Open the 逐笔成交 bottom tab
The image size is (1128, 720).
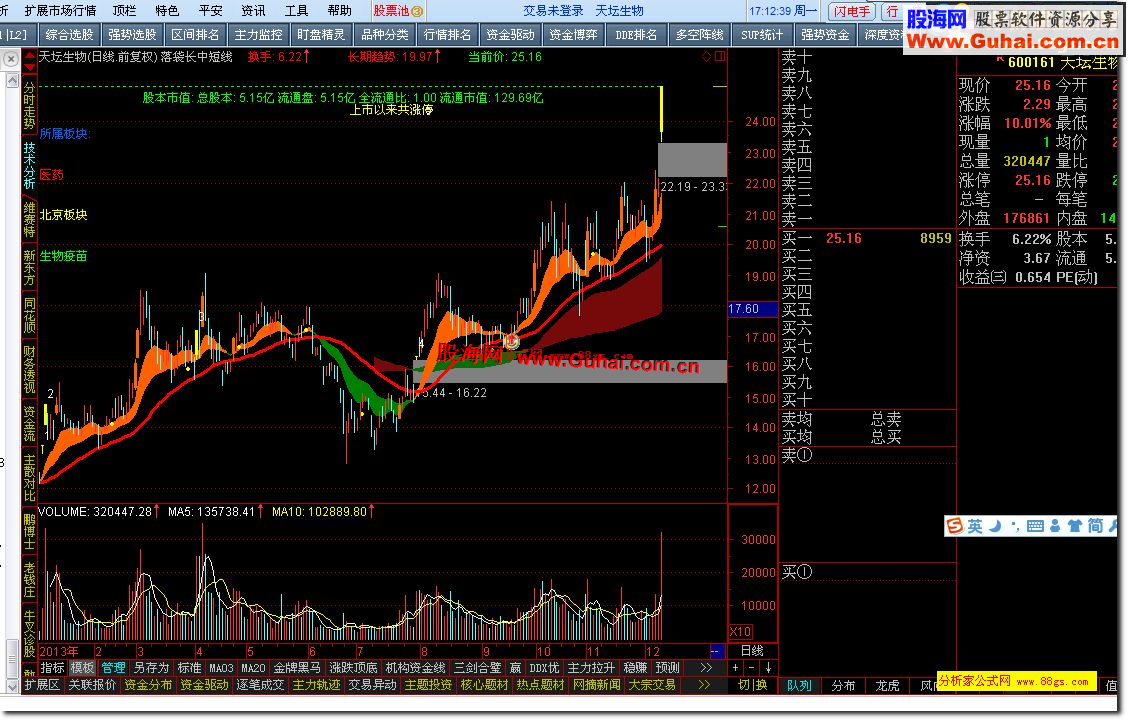click(x=260, y=685)
